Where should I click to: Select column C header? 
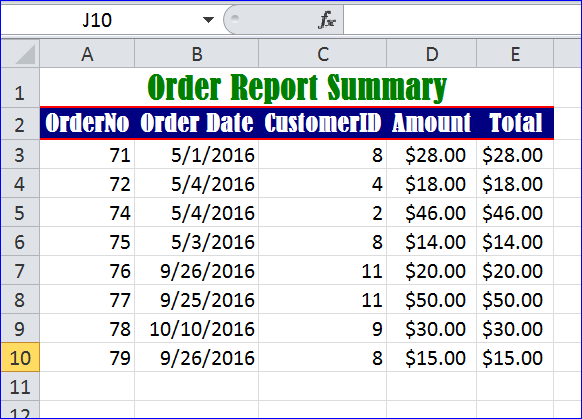323,54
